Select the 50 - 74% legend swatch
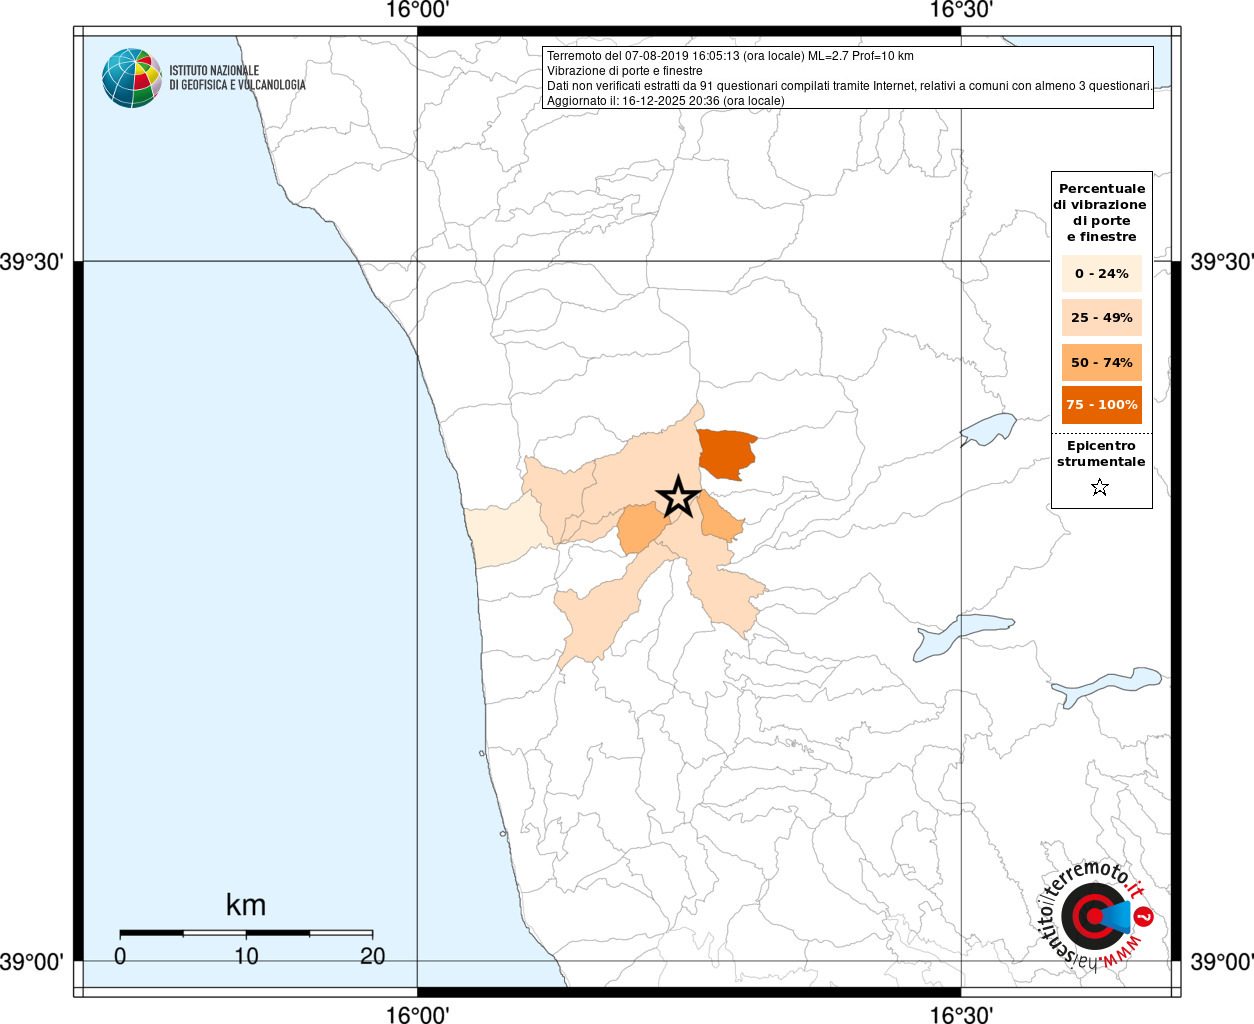Image resolution: width=1254 pixels, height=1024 pixels. (1101, 362)
